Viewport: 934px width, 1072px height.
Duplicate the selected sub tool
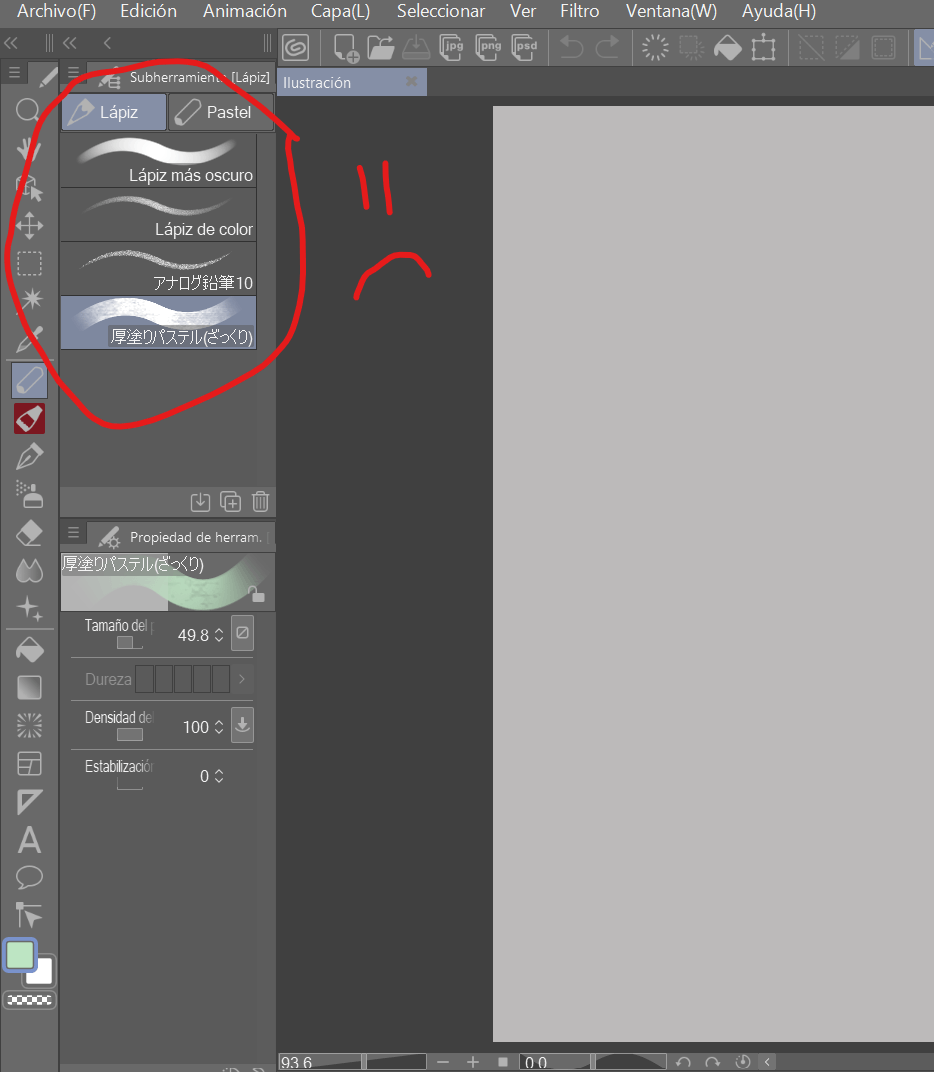[230, 502]
